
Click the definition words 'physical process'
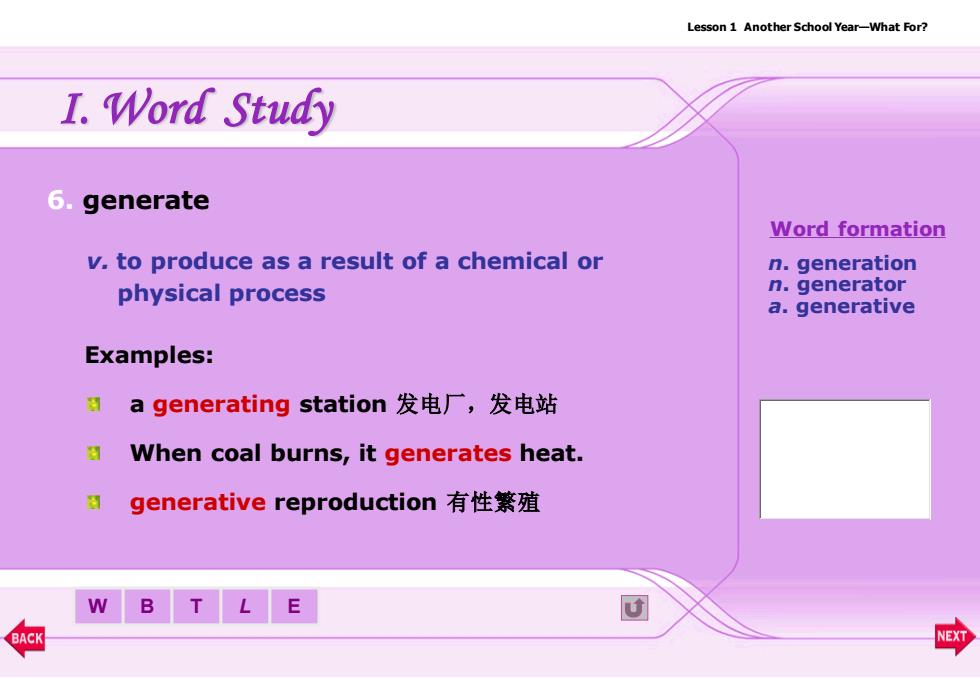tap(221, 294)
